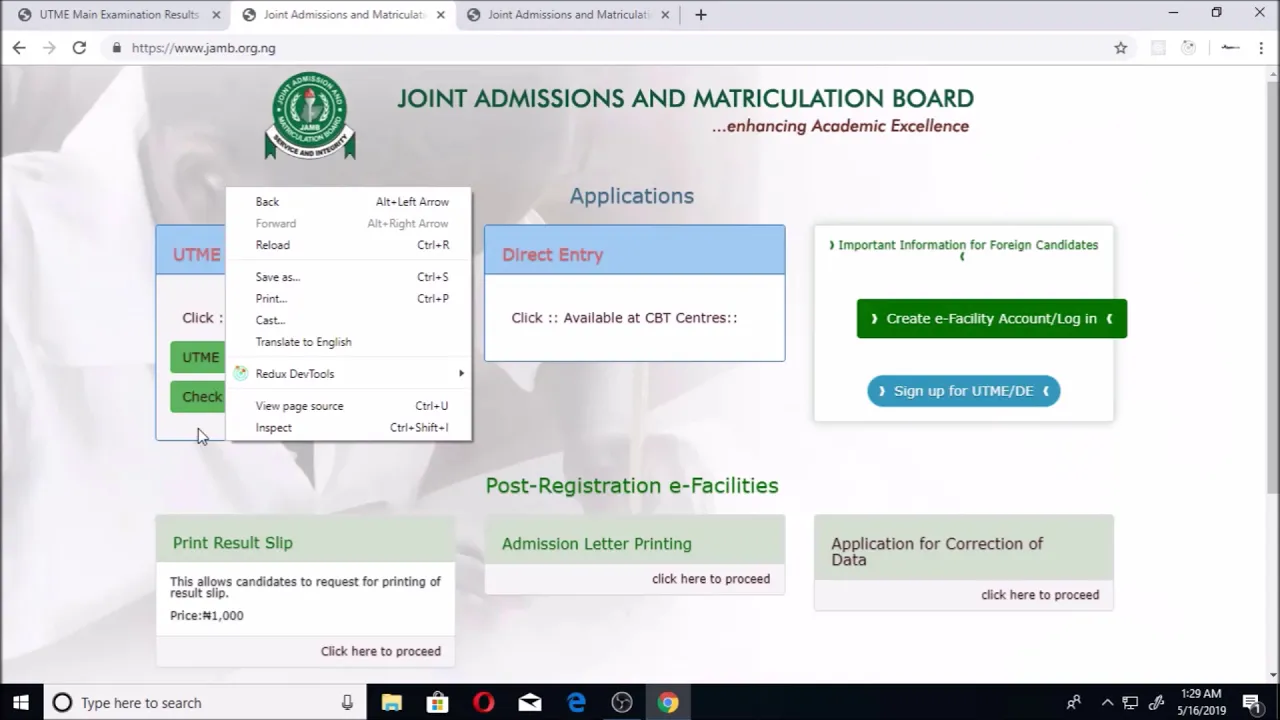Switch to third Joint Admissions tab

point(568,15)
